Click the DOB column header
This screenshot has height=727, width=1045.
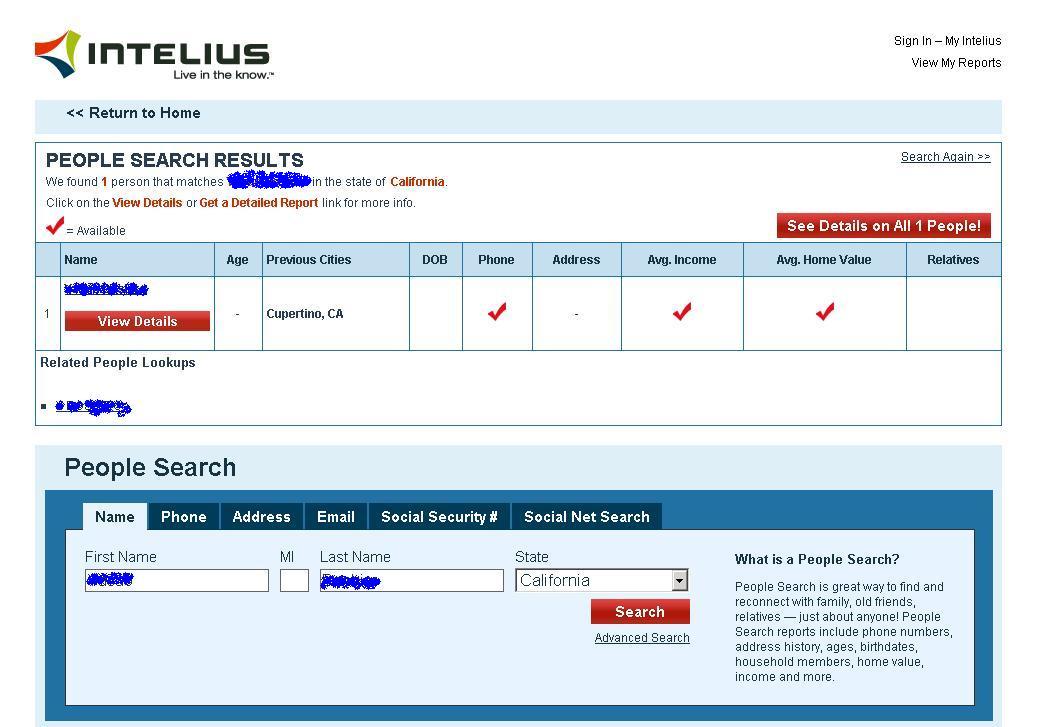tap(435, 260)
